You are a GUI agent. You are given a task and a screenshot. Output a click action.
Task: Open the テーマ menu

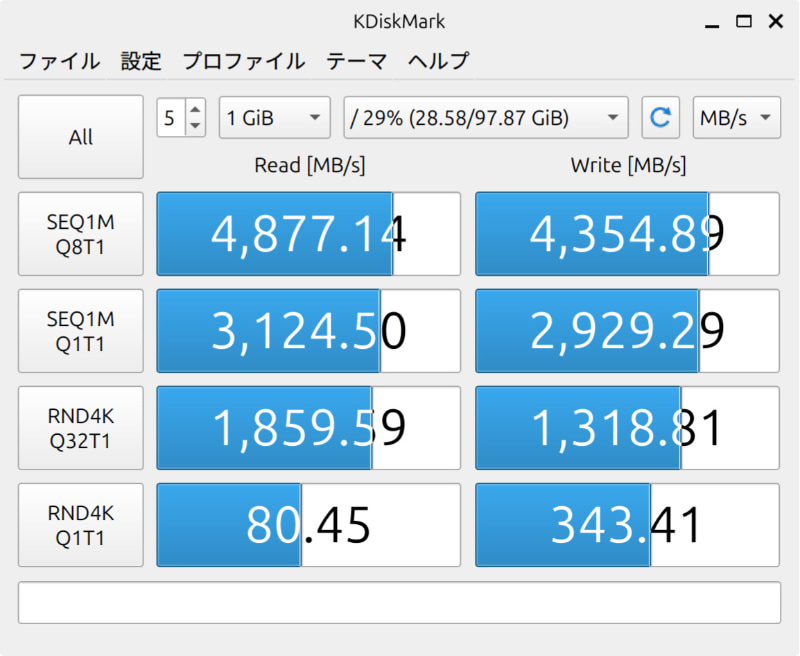(x=356, y=61)
